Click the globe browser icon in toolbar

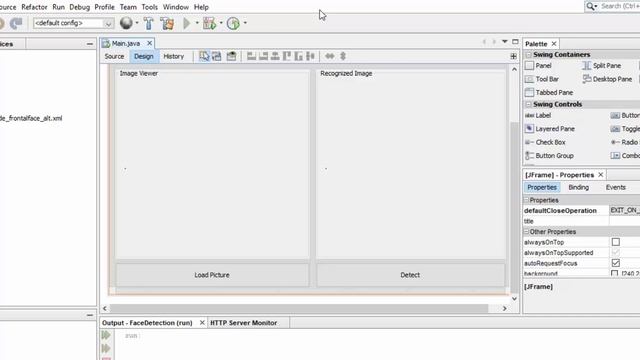(x=126, y=23)
